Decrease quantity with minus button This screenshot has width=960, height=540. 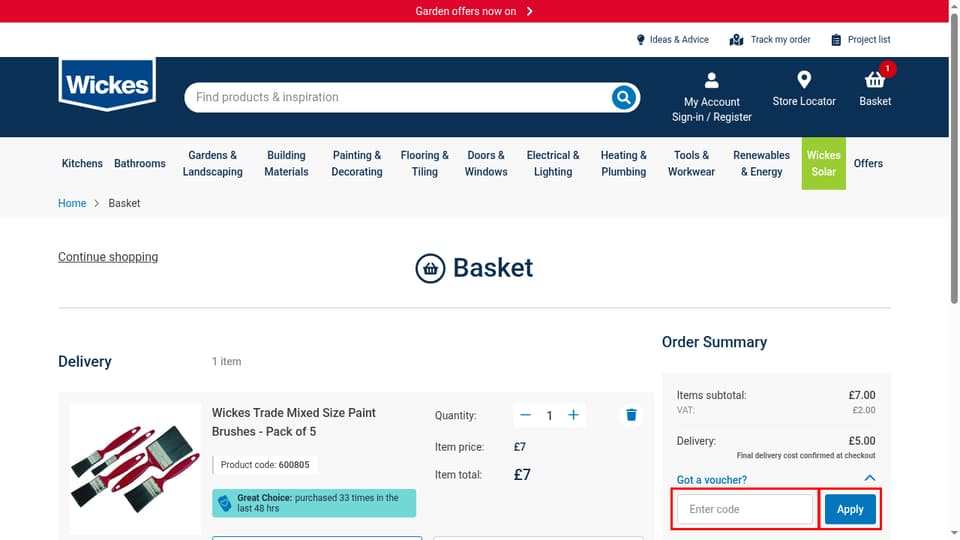pyautogui.click(x=525, y=415)
